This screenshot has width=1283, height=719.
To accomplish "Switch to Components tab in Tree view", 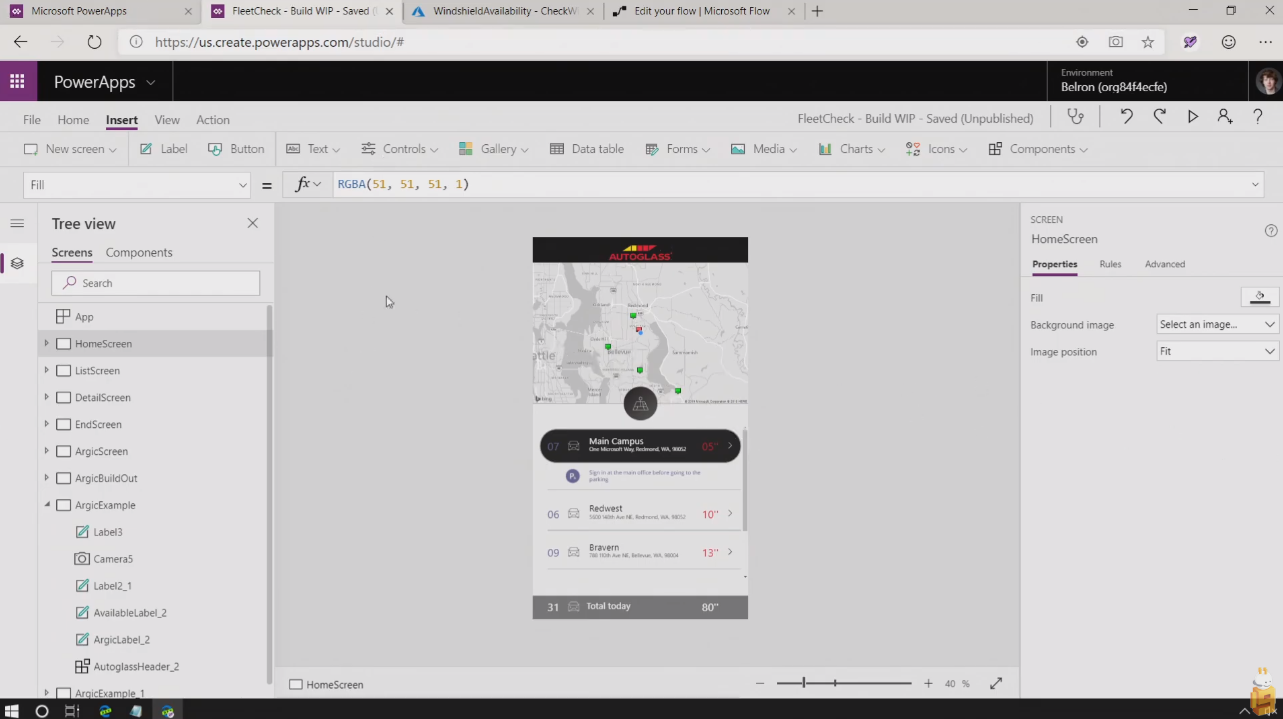I will tap(139, 252).
